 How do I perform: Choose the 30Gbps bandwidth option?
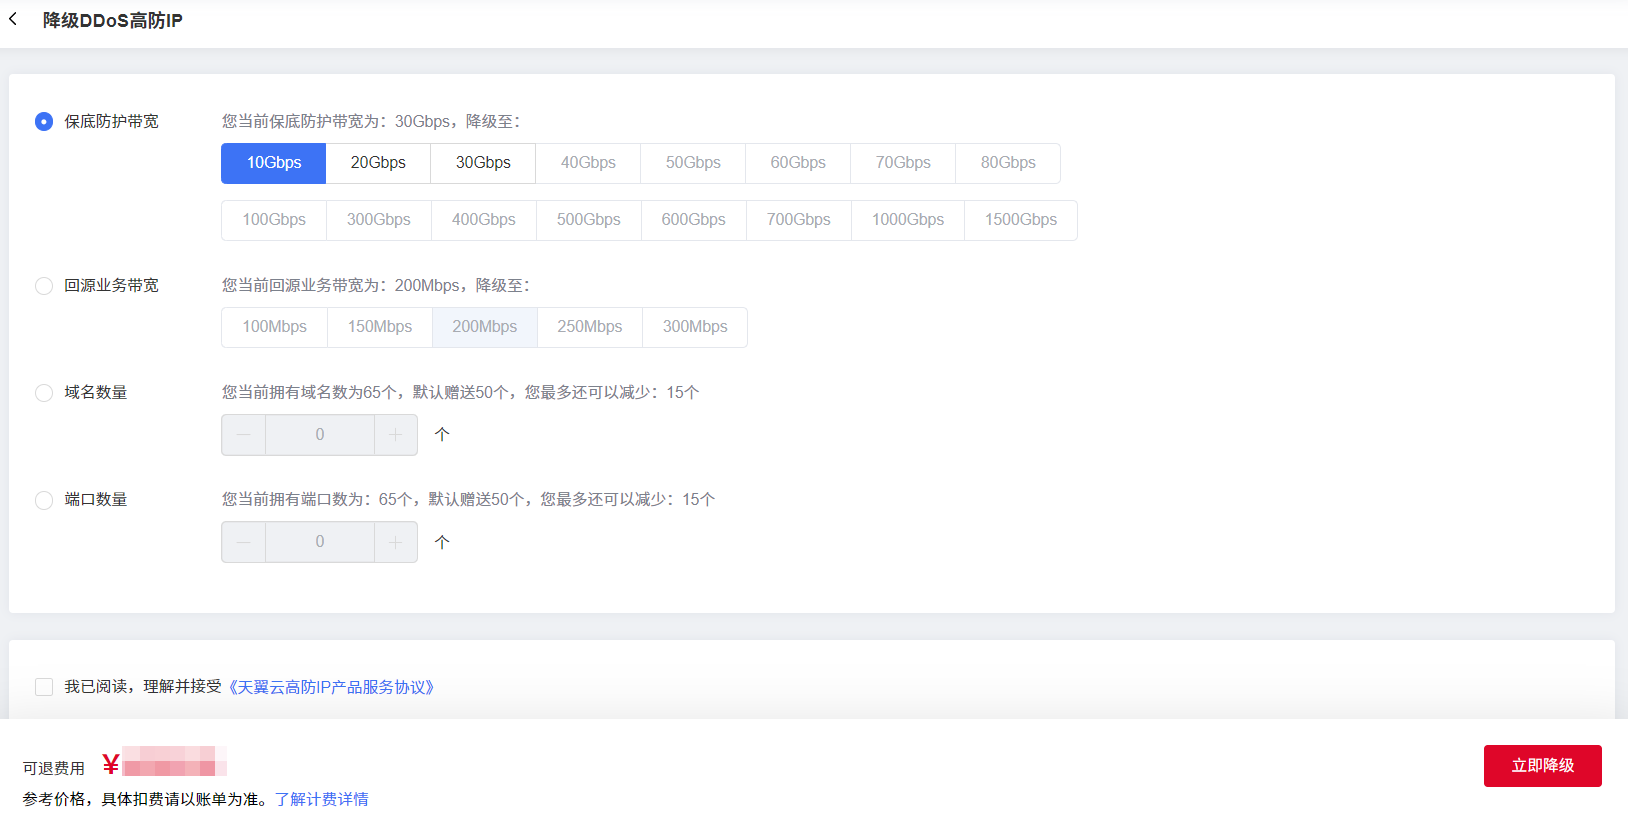pyautogui.click(x=483, y=163)
